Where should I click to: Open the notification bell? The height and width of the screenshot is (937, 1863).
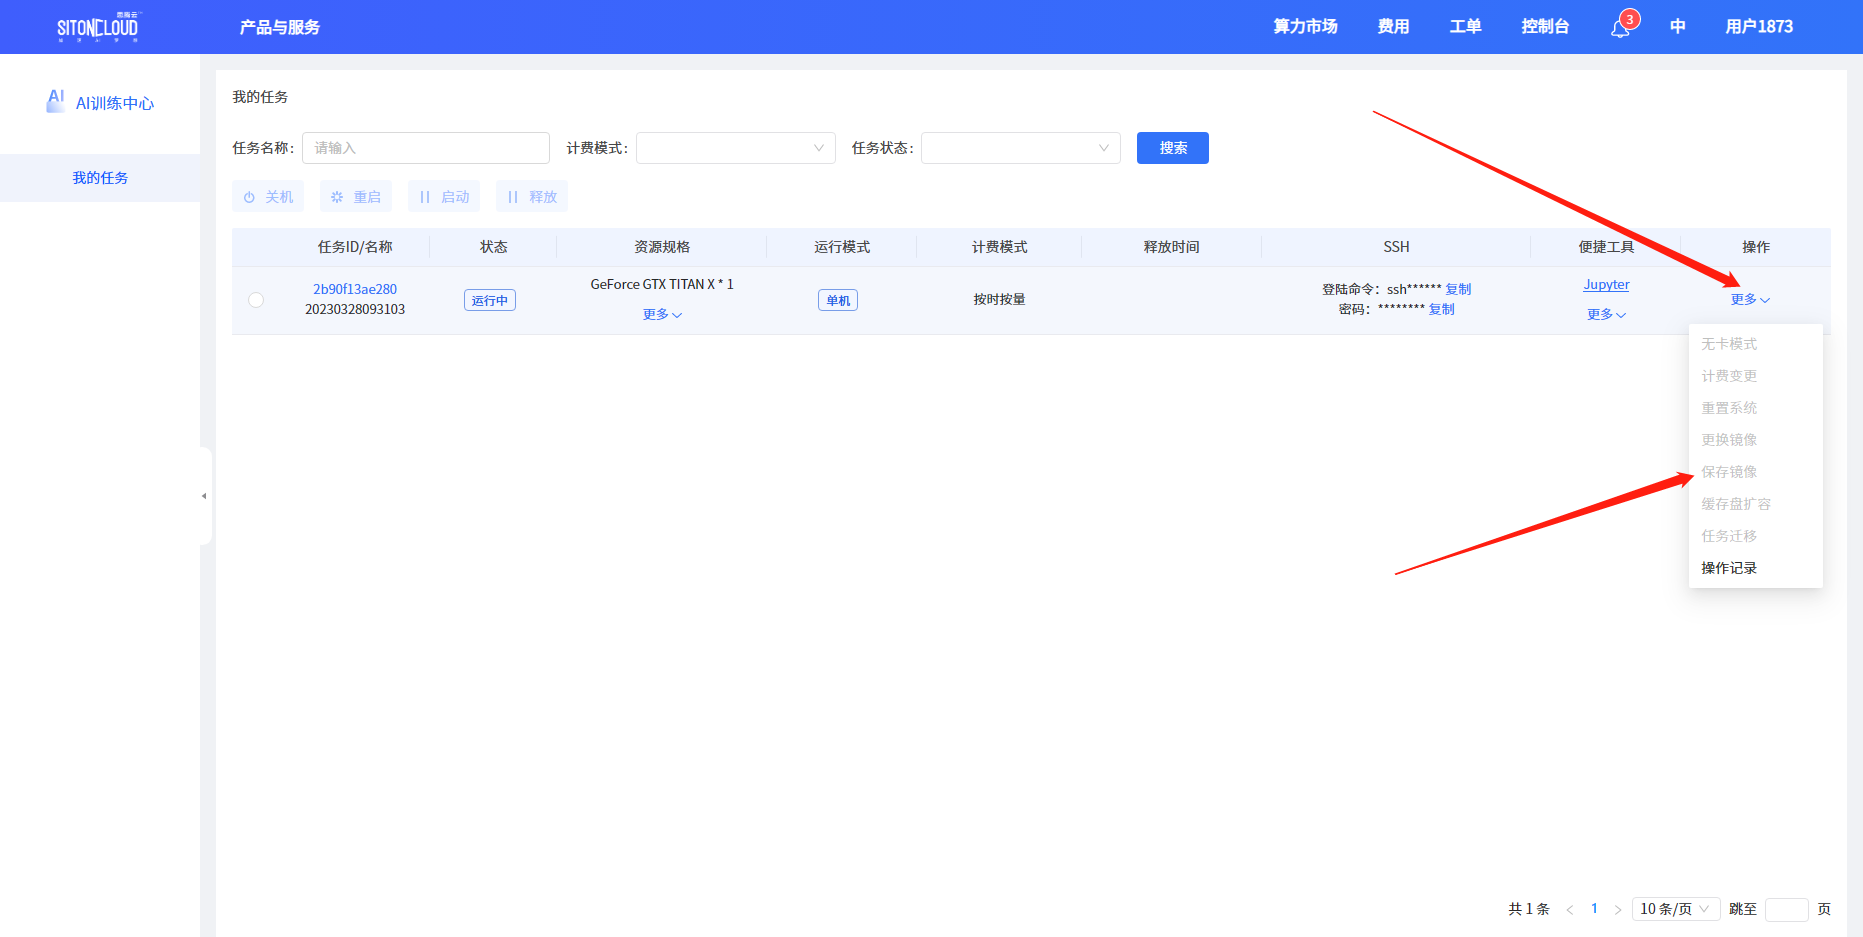click(x=1620, y=28)
